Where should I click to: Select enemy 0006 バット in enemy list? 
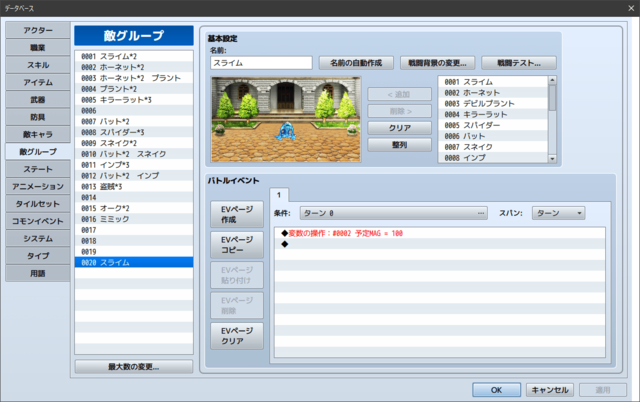[493, 136]
